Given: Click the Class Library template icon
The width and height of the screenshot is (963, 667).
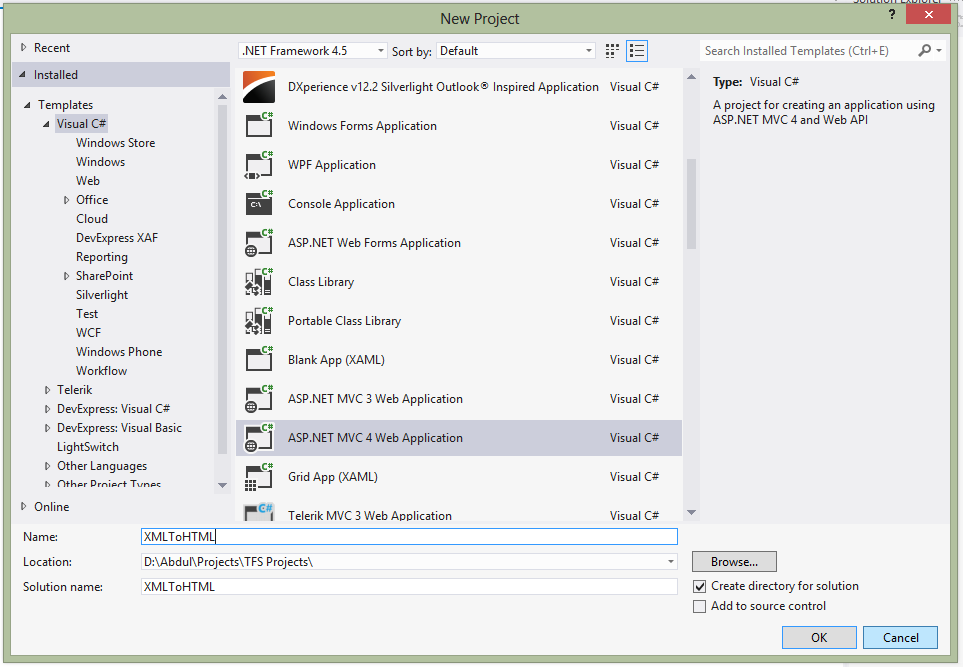Looking at the screenshot, I should [259, 282].
